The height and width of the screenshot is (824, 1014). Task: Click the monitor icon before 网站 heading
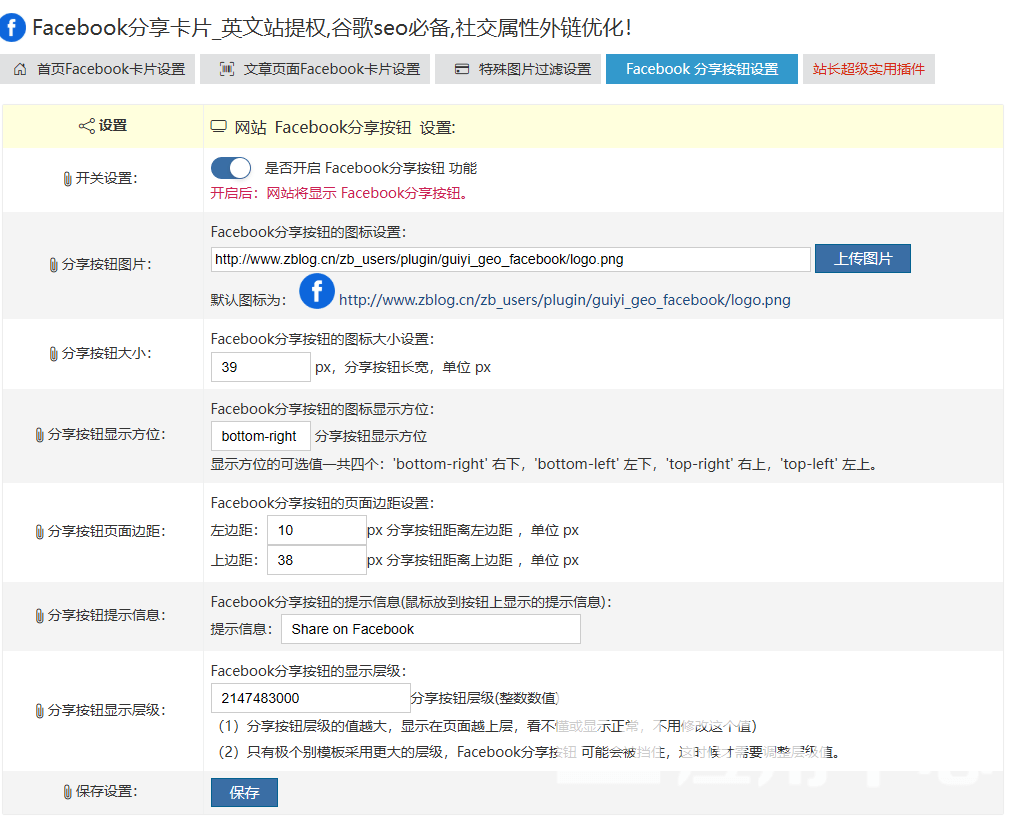(218, 127)
